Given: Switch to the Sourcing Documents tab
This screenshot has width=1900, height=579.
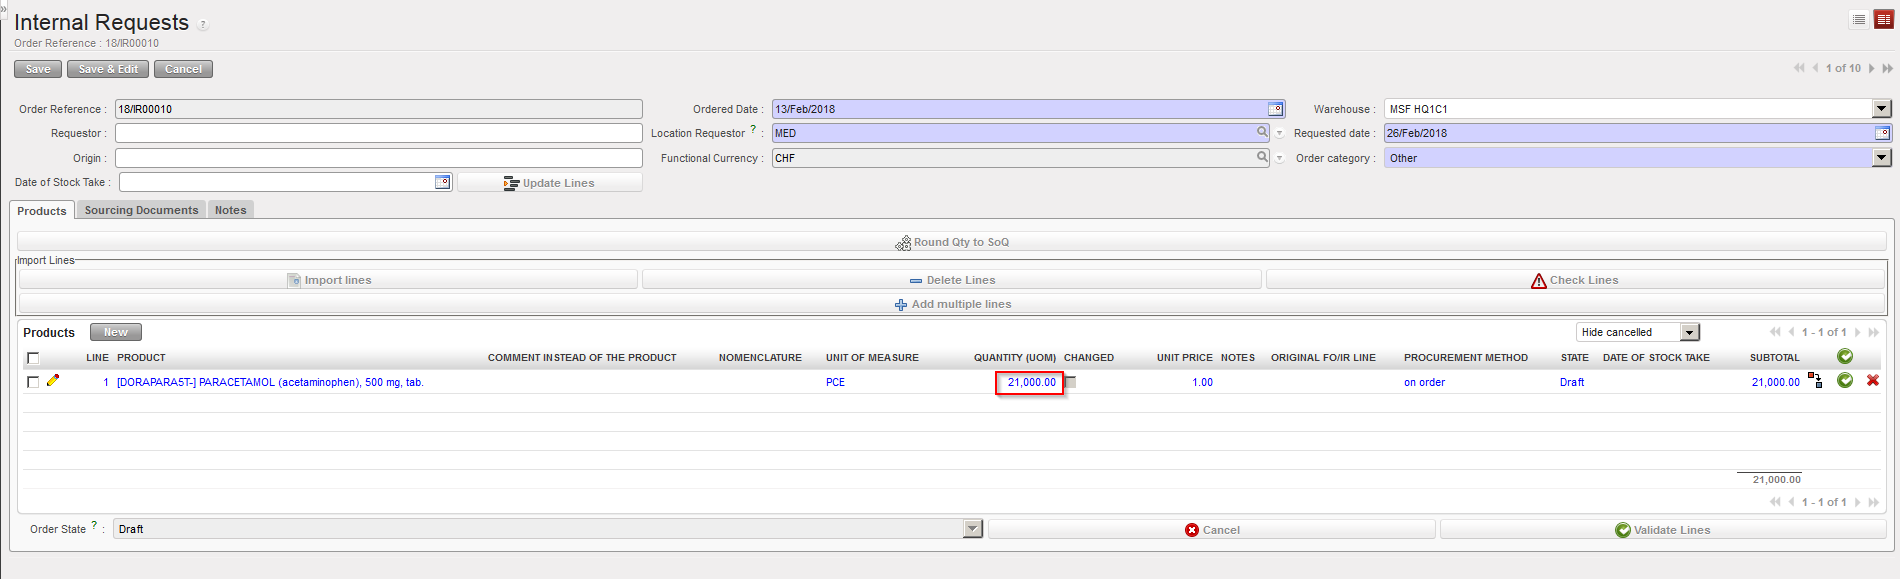Looking at the screenshot, I should (x=141, y=210).
